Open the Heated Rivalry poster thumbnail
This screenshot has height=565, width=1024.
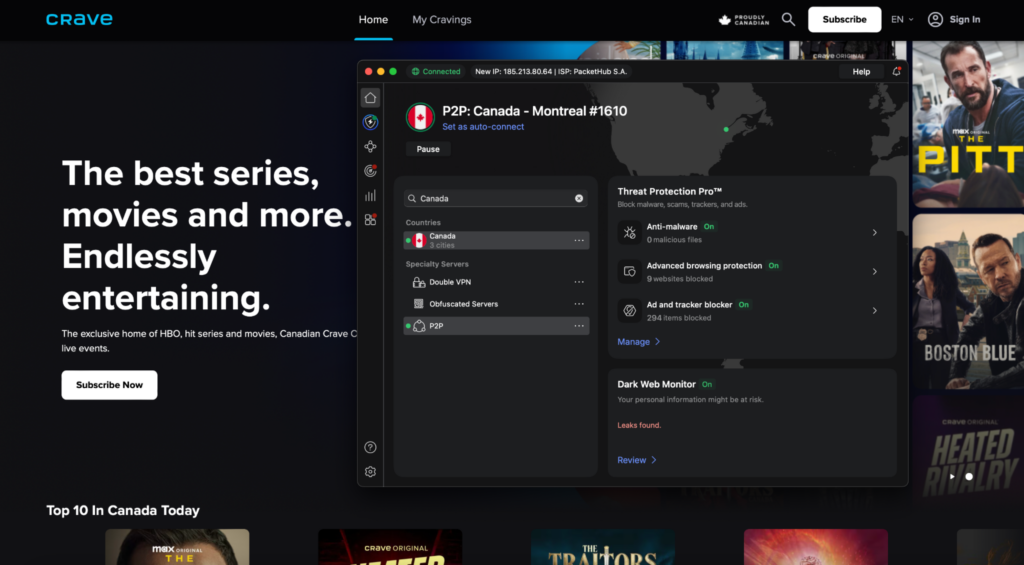968,451
